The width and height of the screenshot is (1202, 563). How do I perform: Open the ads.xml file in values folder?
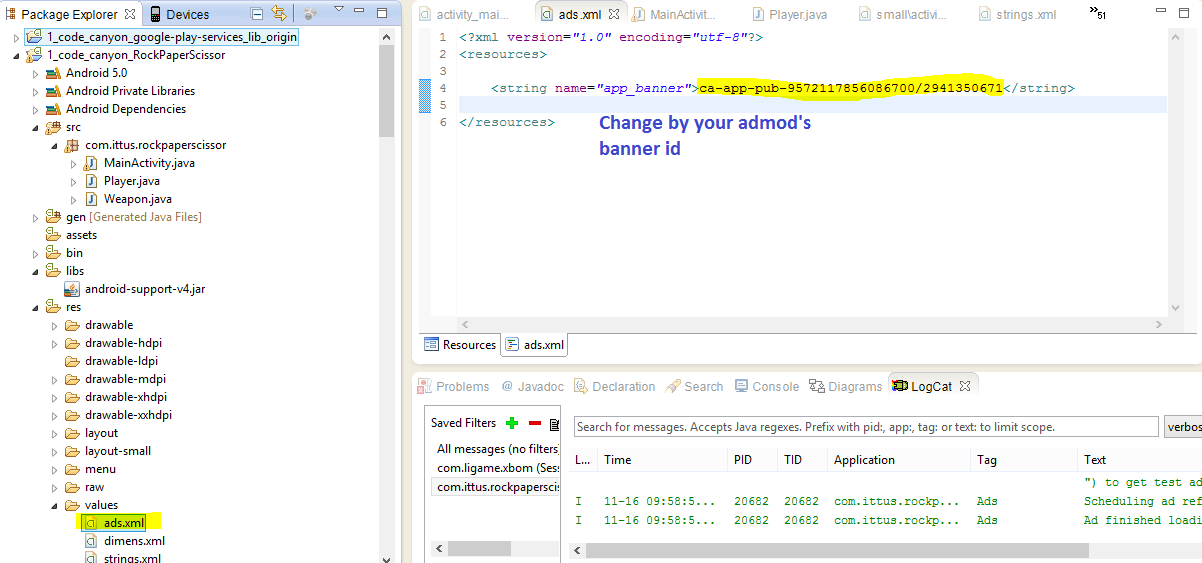point(123,523)
